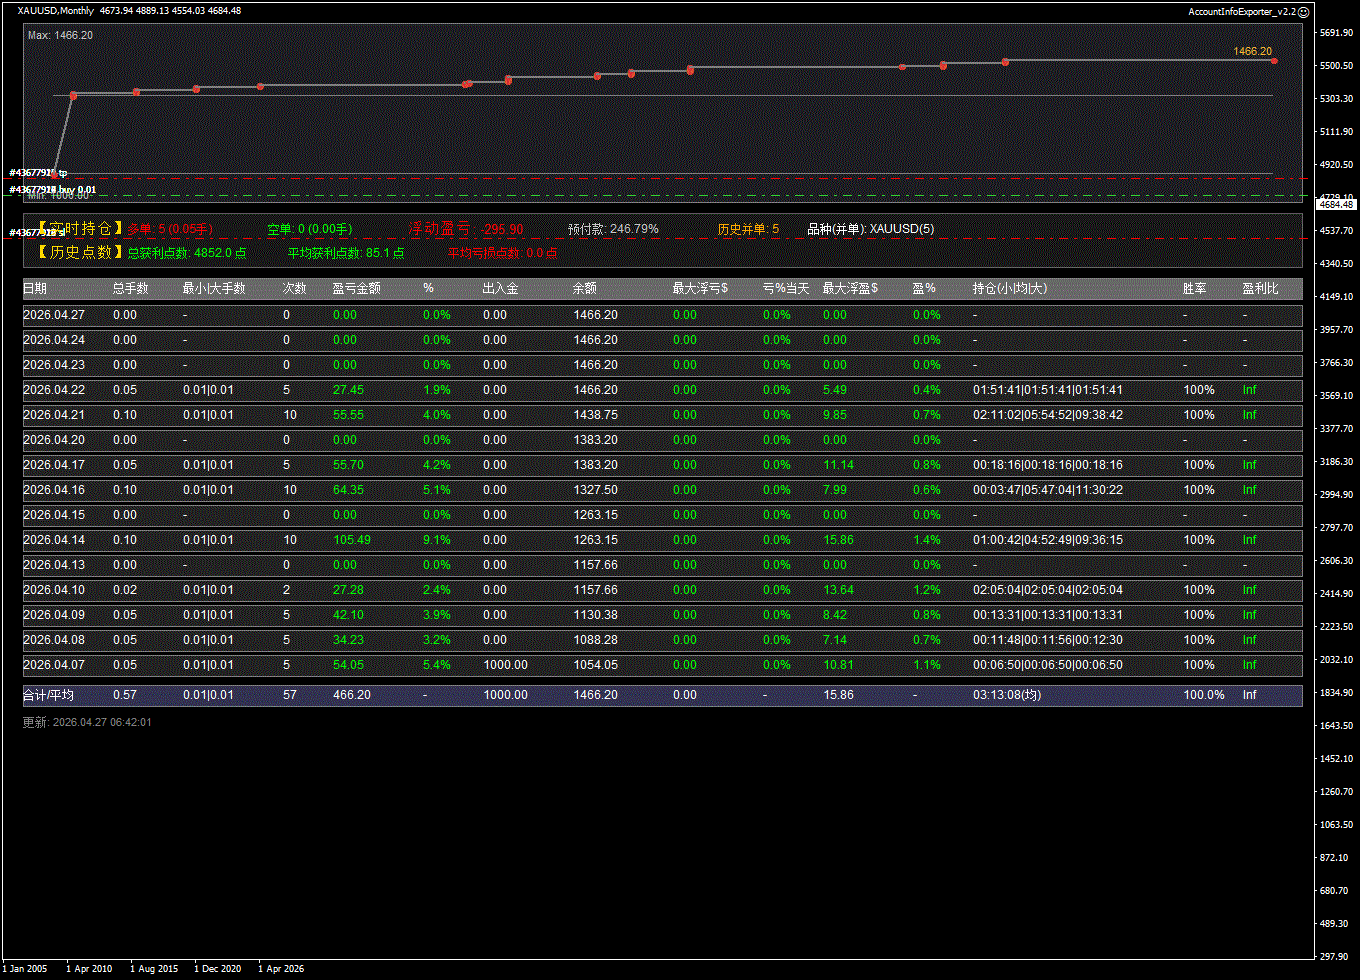Click the AccountInfoExporter_v2.2 expert advisor label
The image size is (1360, 980).
tap(1241, 11)
